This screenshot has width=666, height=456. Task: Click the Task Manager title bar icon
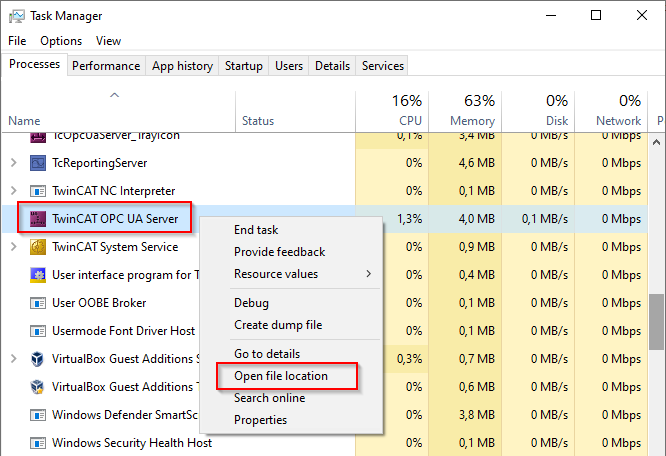pyautogui.click(x=17, y=16)
